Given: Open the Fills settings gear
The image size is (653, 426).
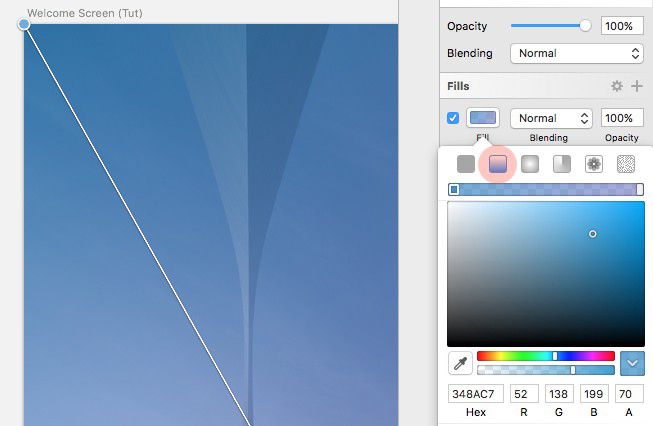Looking at the screenshot, I should click(x=617, y=87).
